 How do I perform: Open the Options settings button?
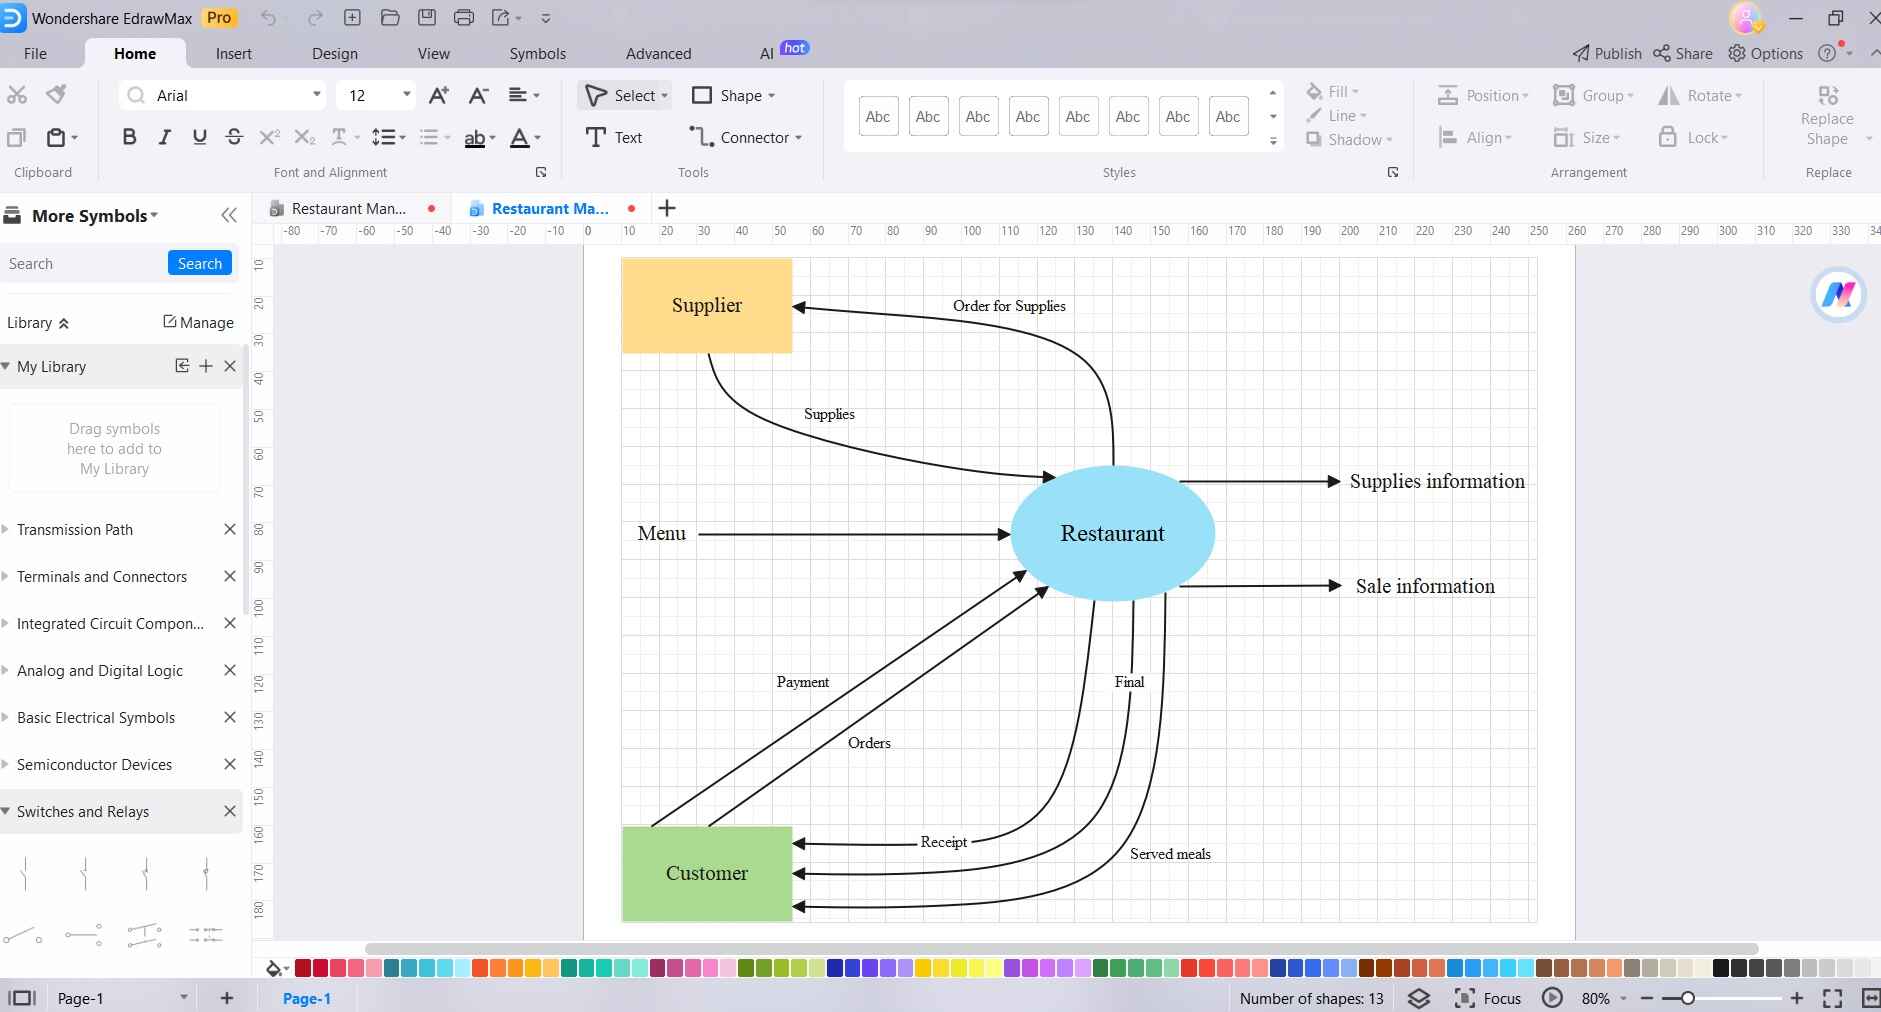pos(1766,53)
